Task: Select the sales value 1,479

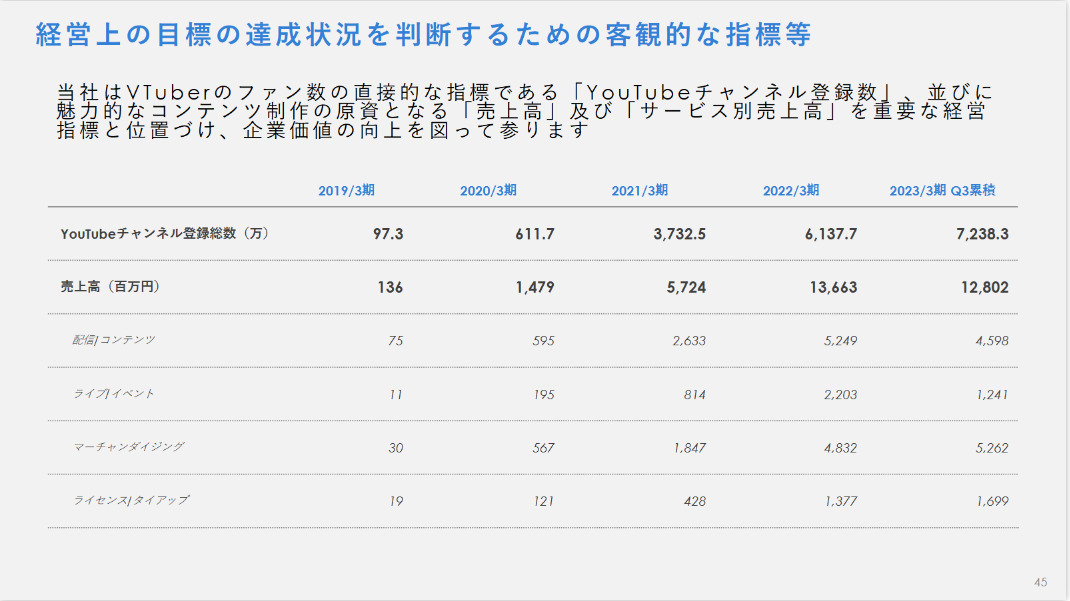Action: 534,287
